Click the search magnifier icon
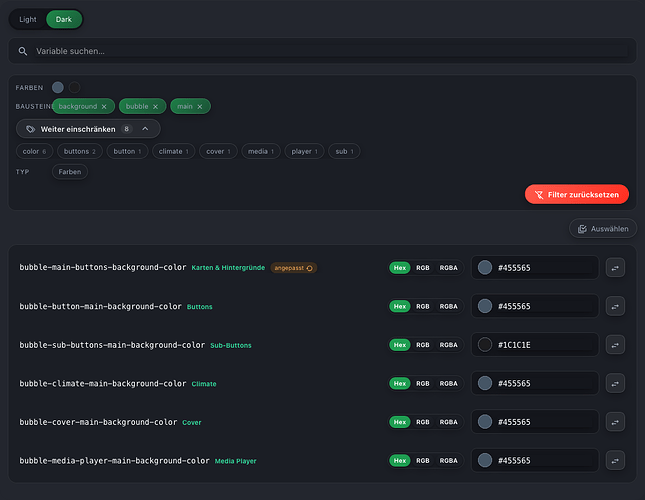The image size is (645, 500). 23,51
